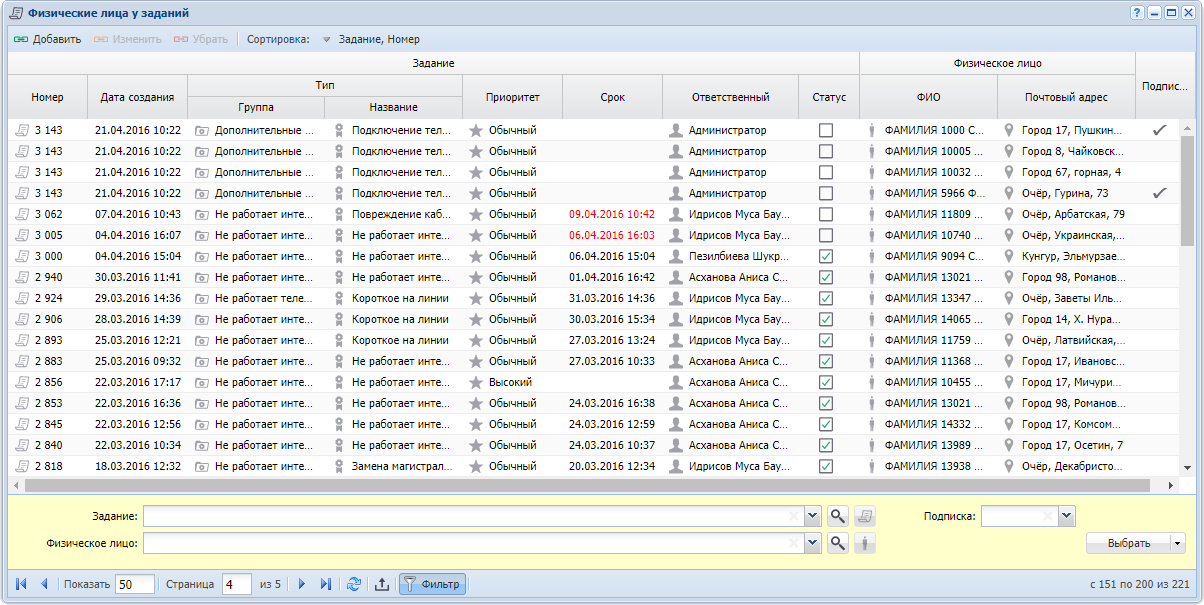The height and width of the screenshot is (605, 1204).
Task: Select cell Замена магистрал
Action: click(x=400, y=466)
